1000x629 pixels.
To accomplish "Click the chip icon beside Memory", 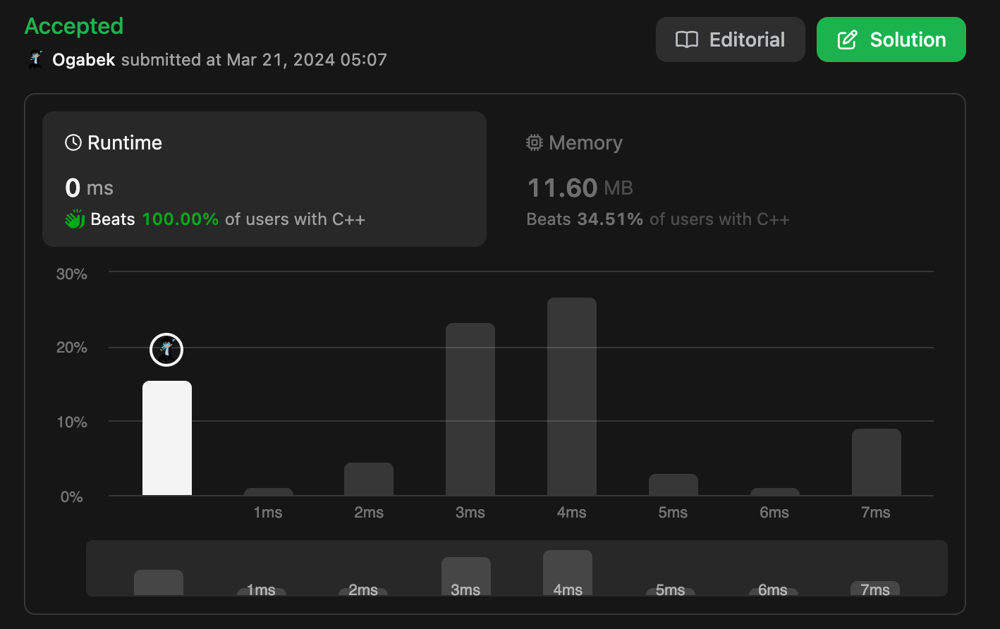I will pyautogui.click(x=535, y=143).
